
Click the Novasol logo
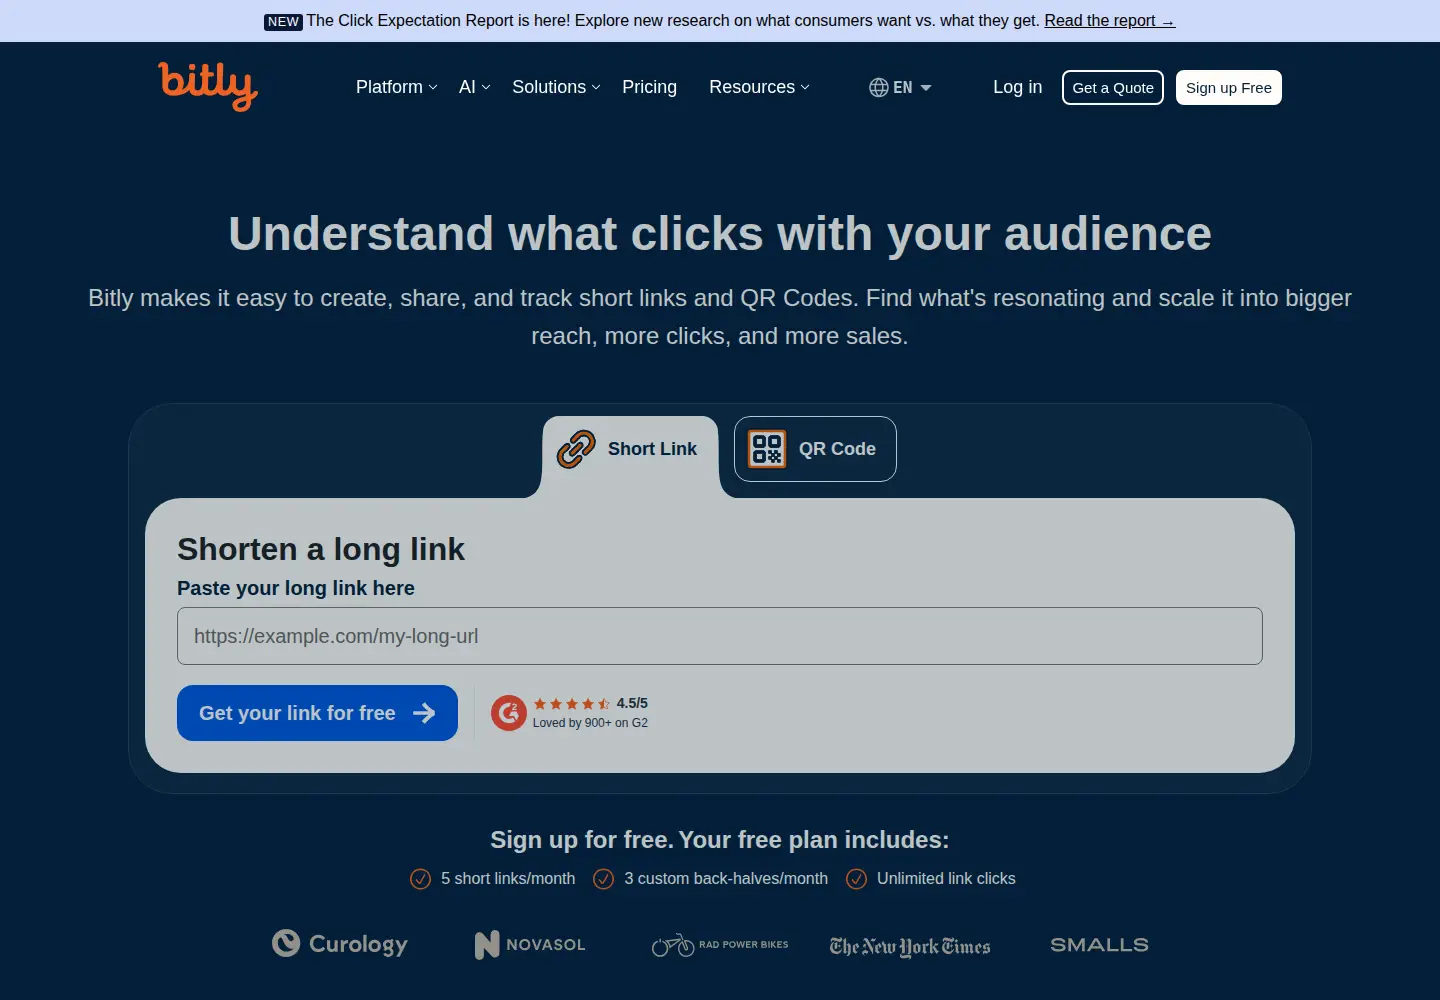pos(530,945)
